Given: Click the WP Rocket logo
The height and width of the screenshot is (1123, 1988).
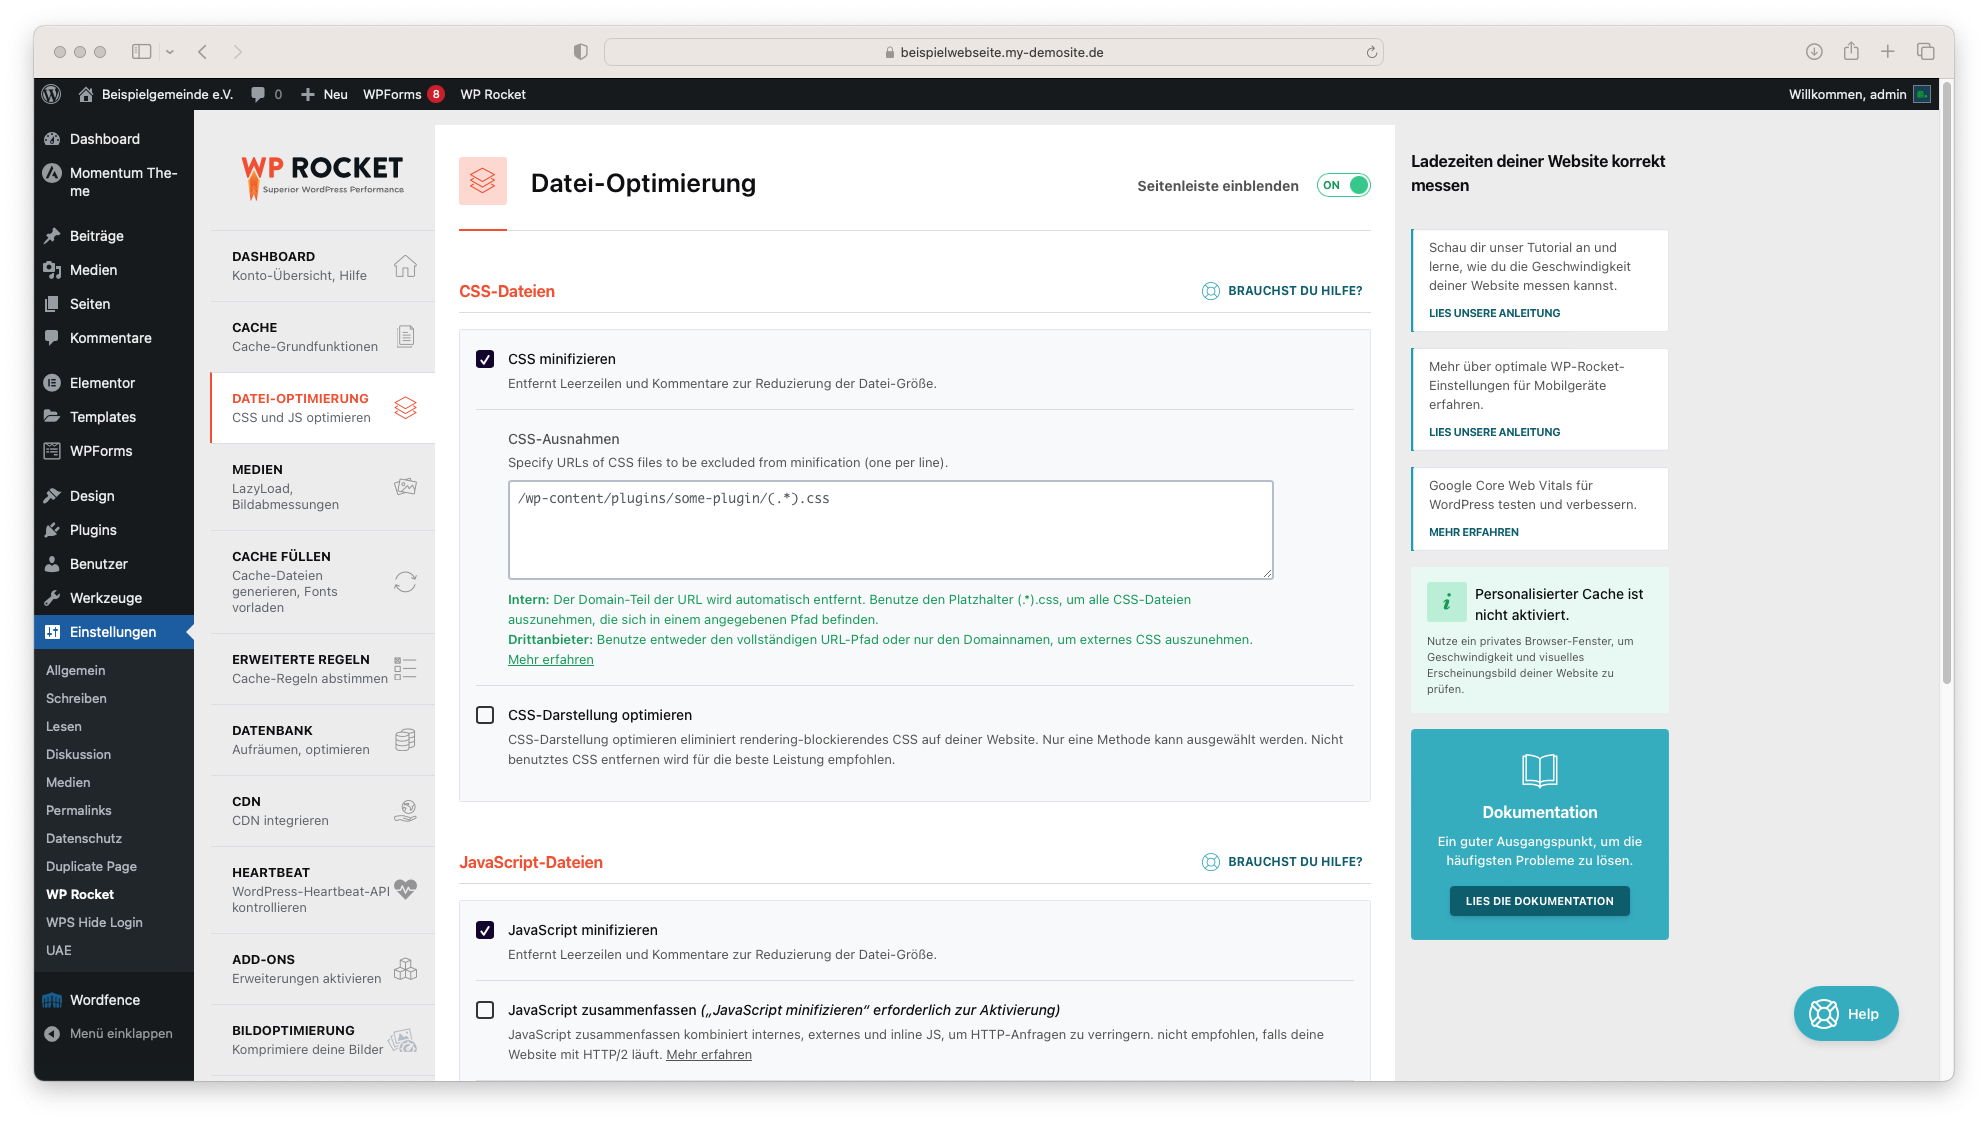Looking at the screenshot, I should pyautogui.click(x=322, y=176).
